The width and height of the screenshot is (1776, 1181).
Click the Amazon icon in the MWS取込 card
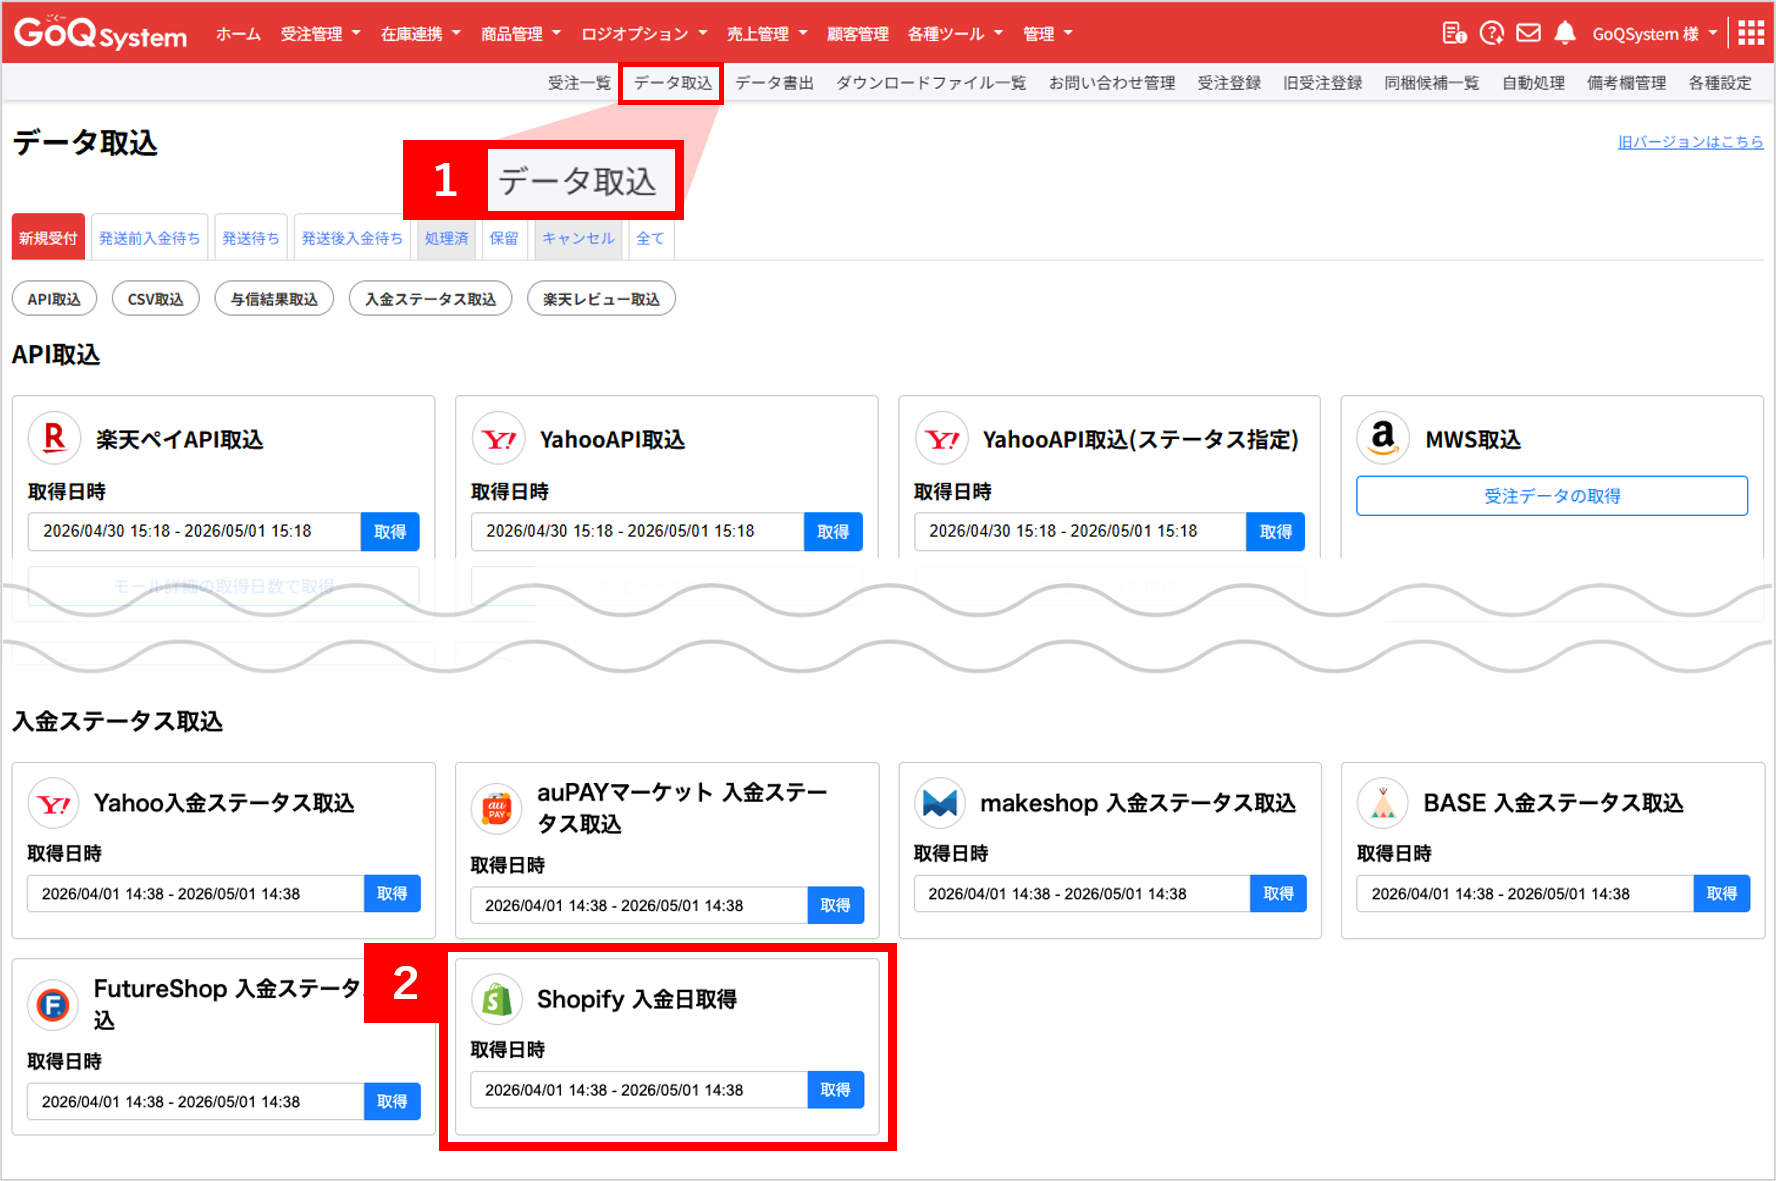(x=1383, y=438)
